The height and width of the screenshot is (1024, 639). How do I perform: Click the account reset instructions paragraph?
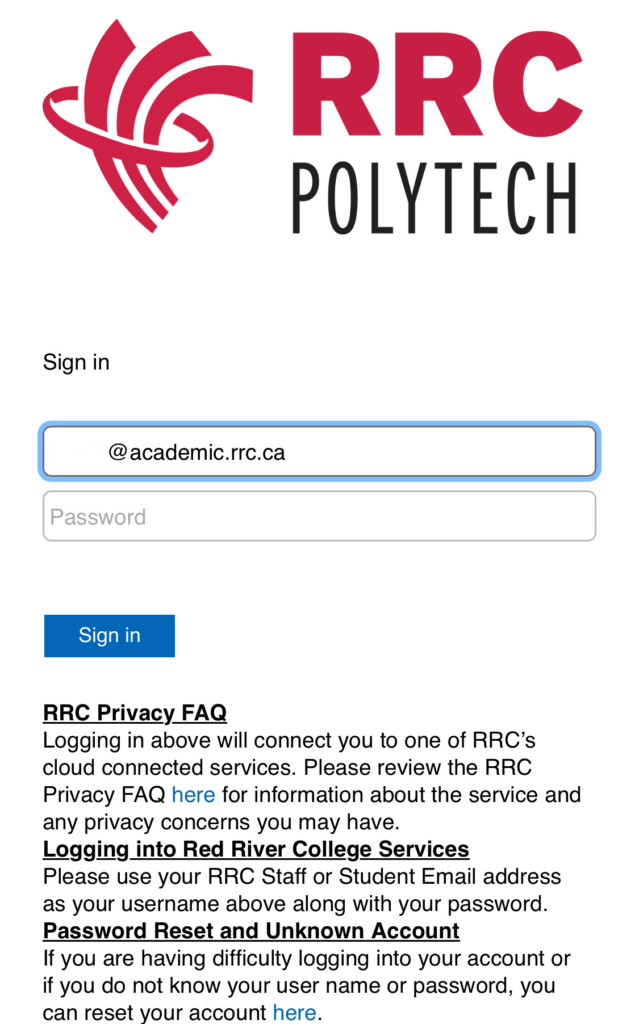click(x=300, y=985)
